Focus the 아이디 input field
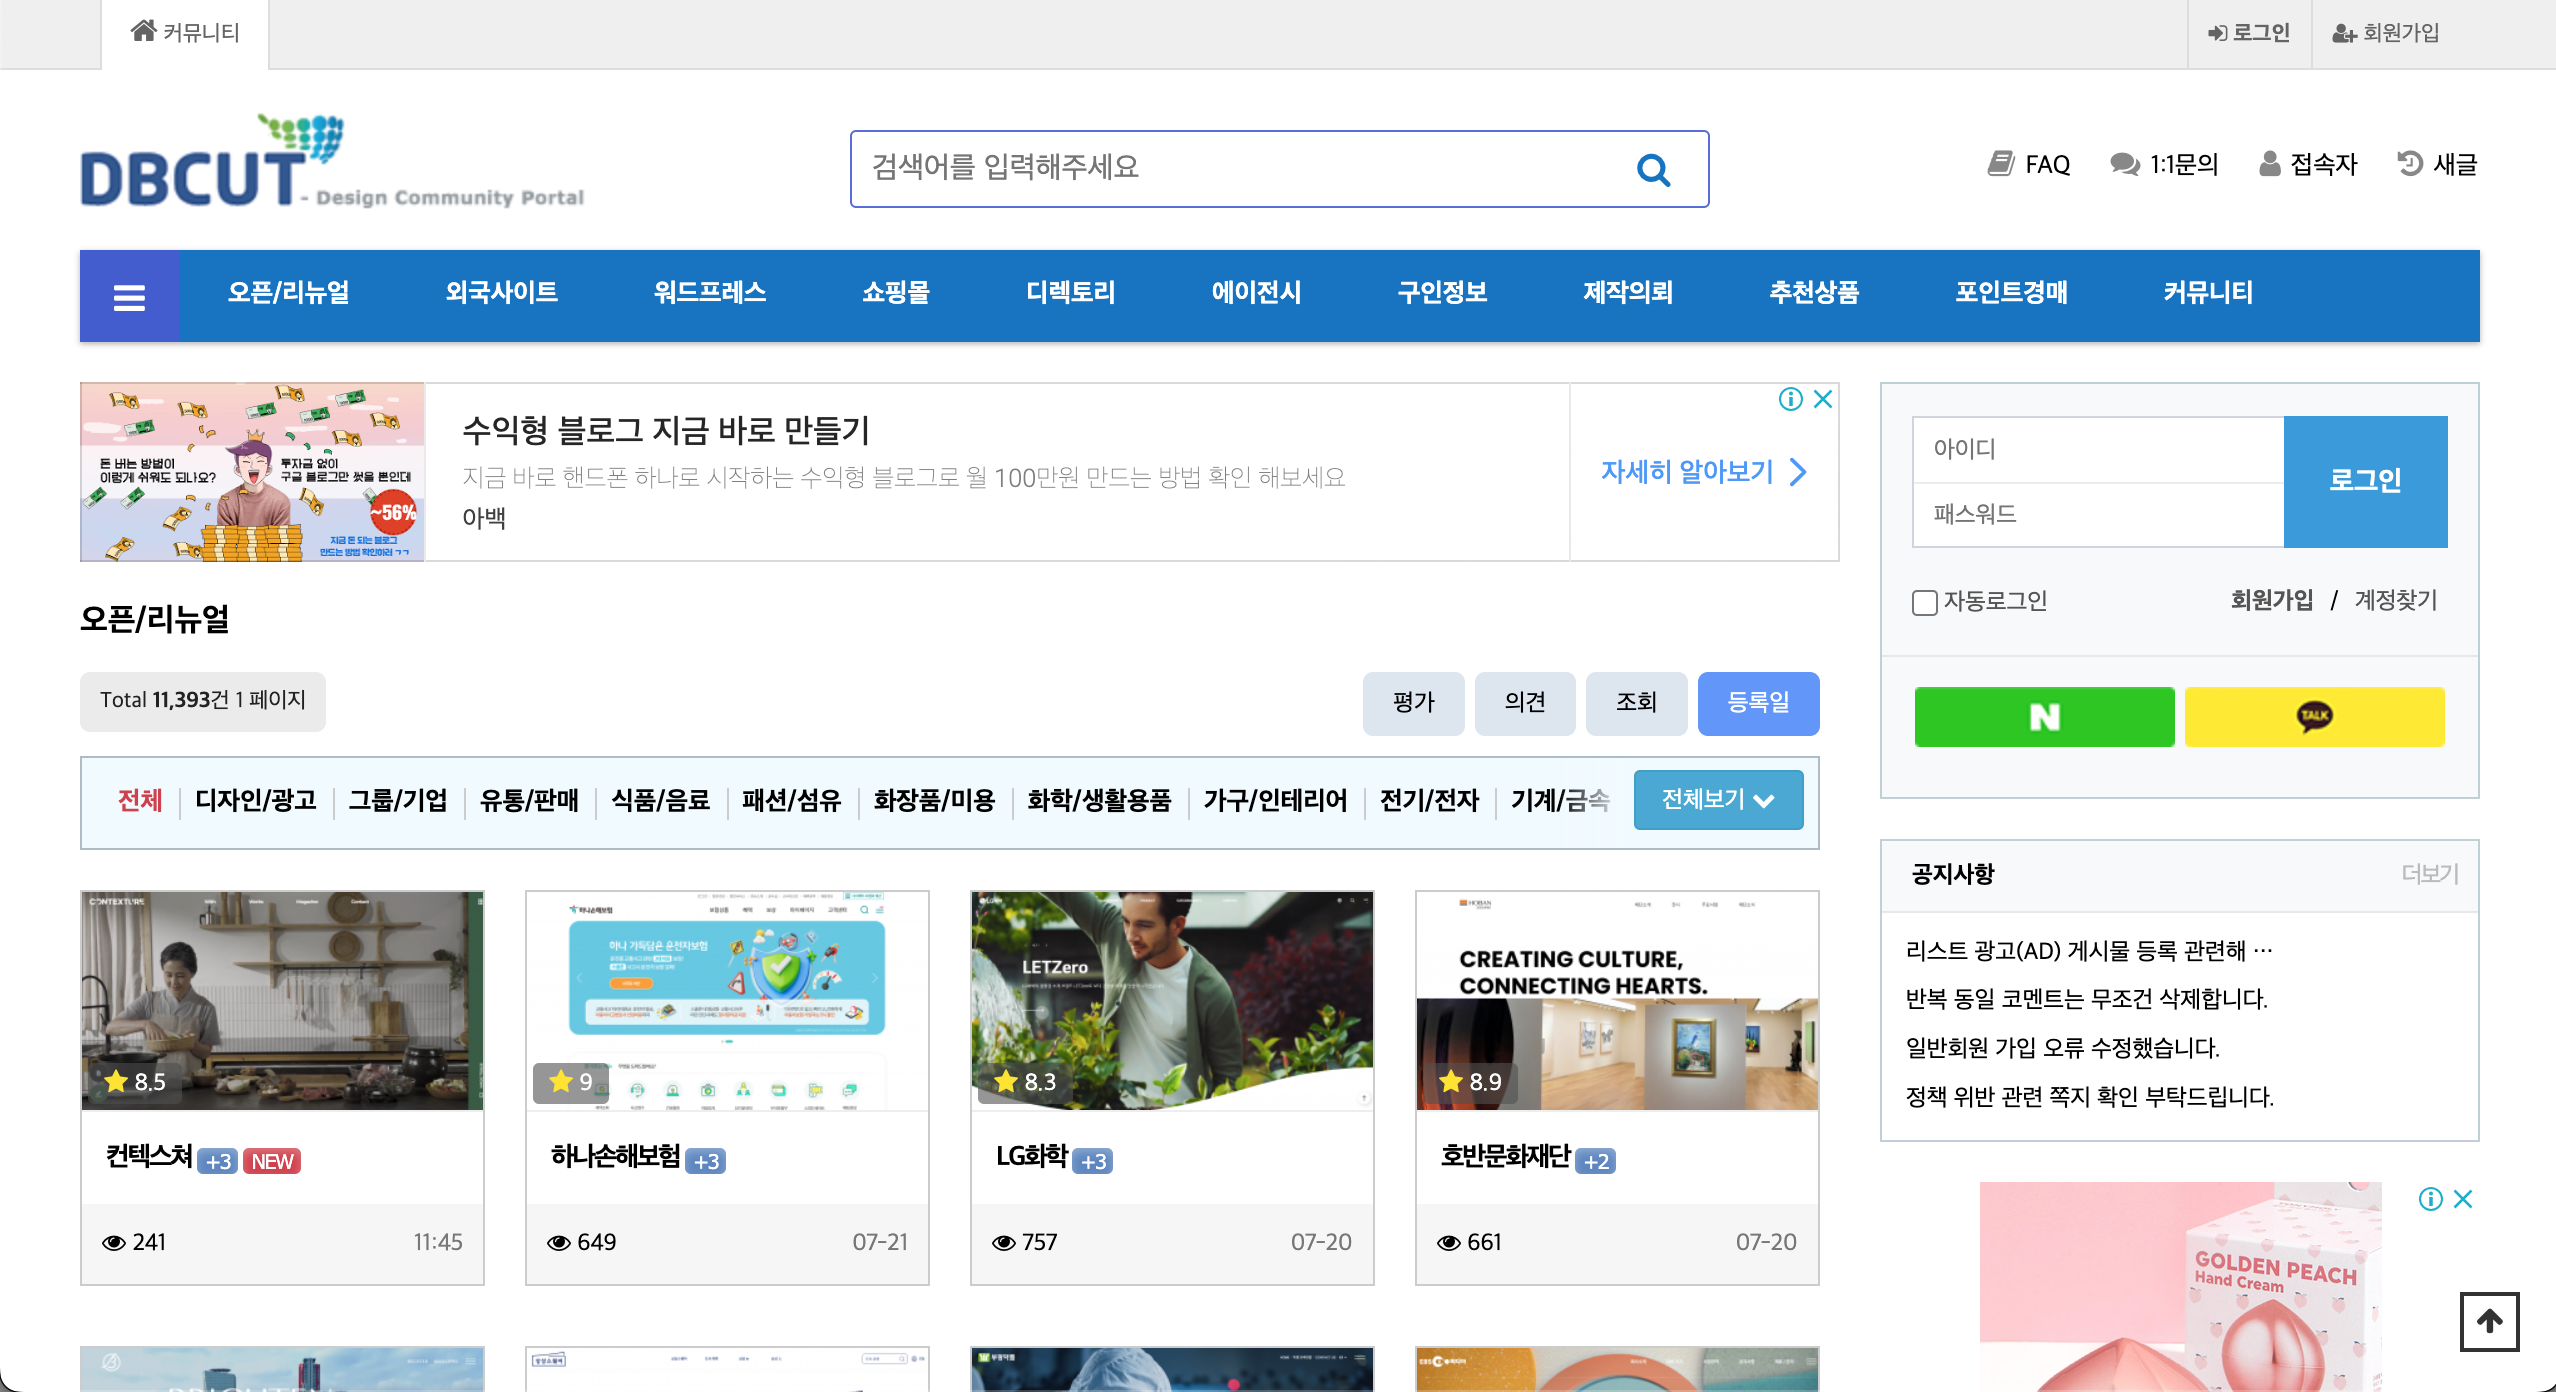 [2098, 449]
